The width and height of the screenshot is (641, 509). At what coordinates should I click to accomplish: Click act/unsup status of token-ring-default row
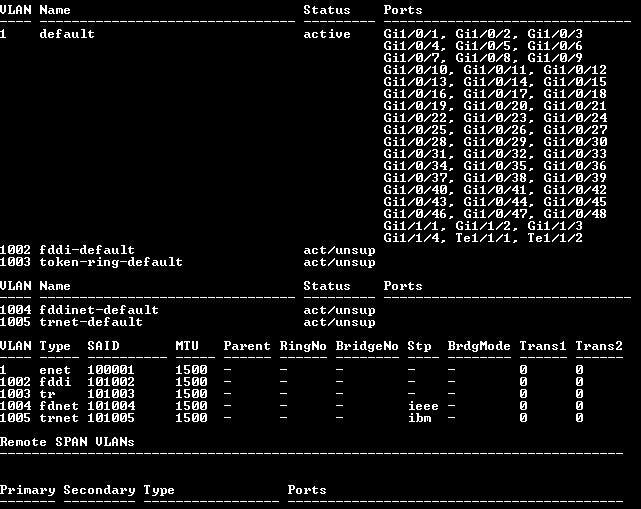339,262
